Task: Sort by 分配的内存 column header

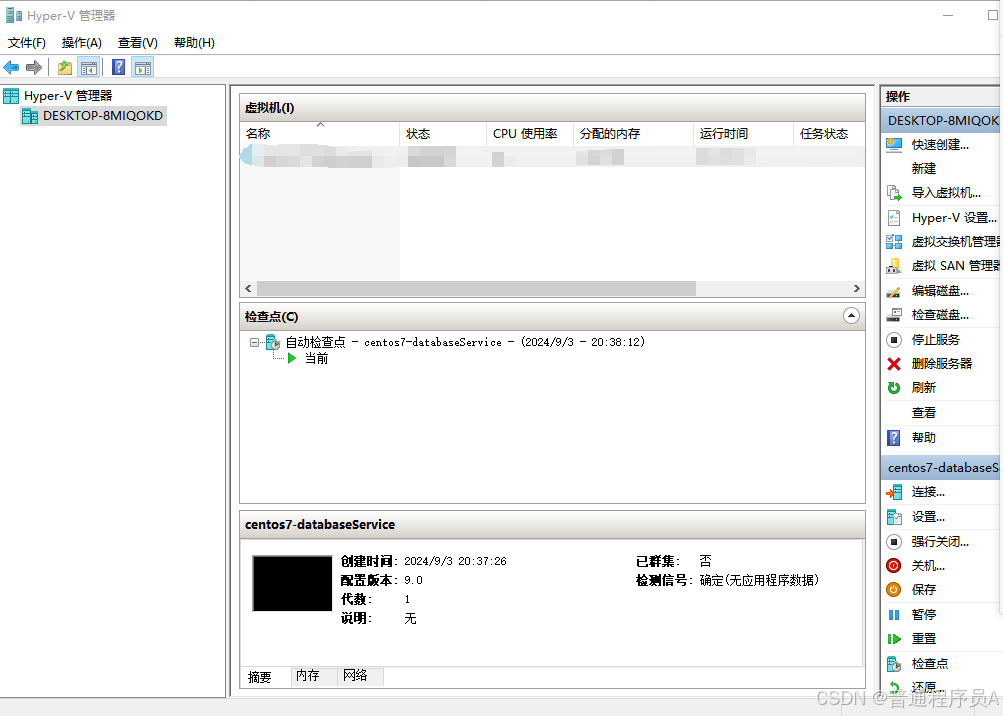Action: pos(633,134)
